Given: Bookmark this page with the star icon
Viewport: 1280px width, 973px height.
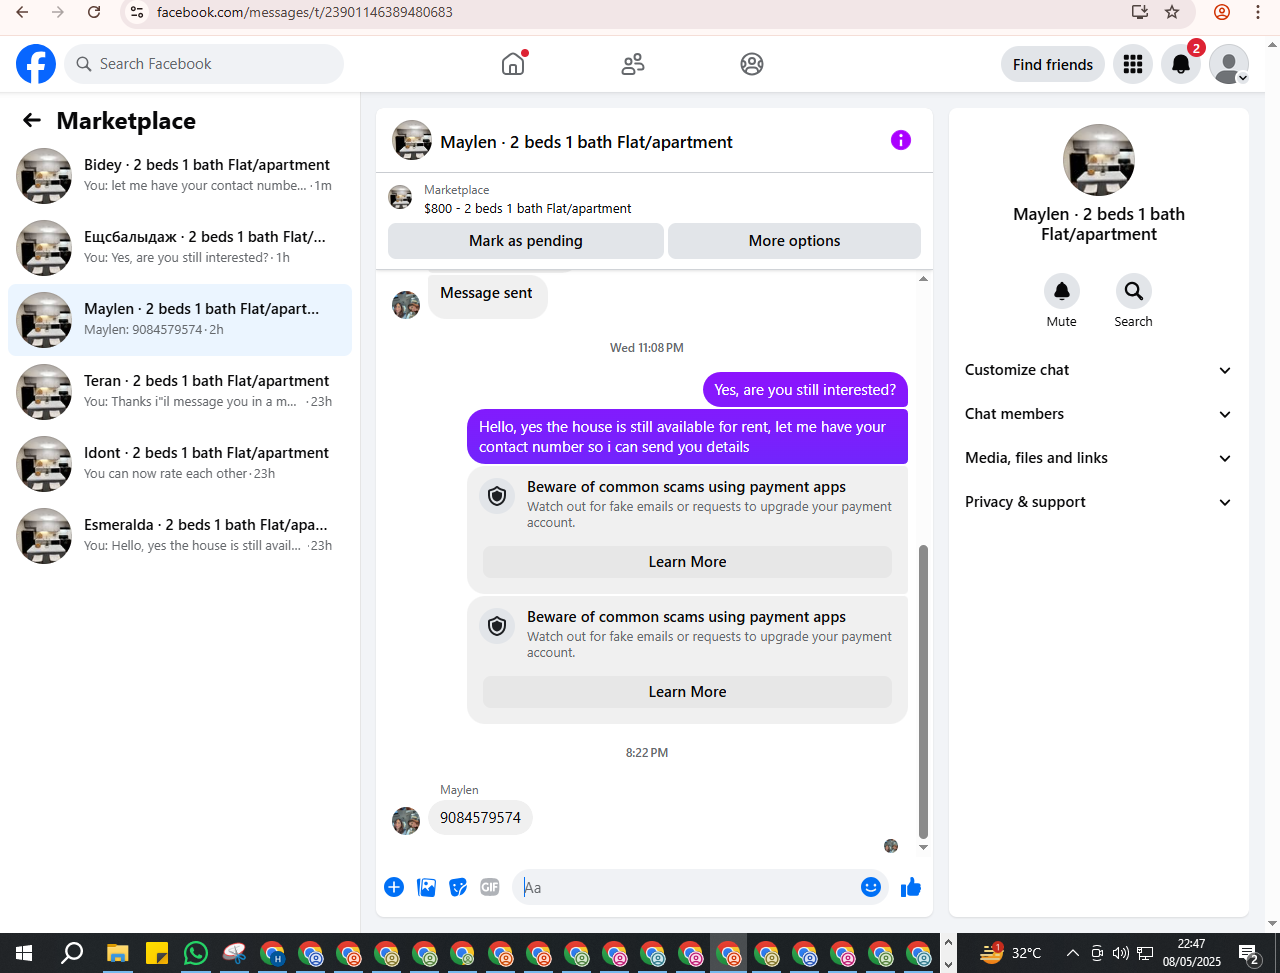Looking at the screenshot, I should click(x=1172, y=12).
